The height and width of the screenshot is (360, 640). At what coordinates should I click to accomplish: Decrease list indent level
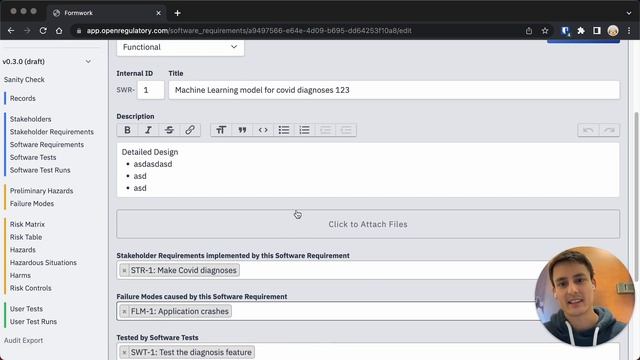pyautogui.click(x=325, y=130)
